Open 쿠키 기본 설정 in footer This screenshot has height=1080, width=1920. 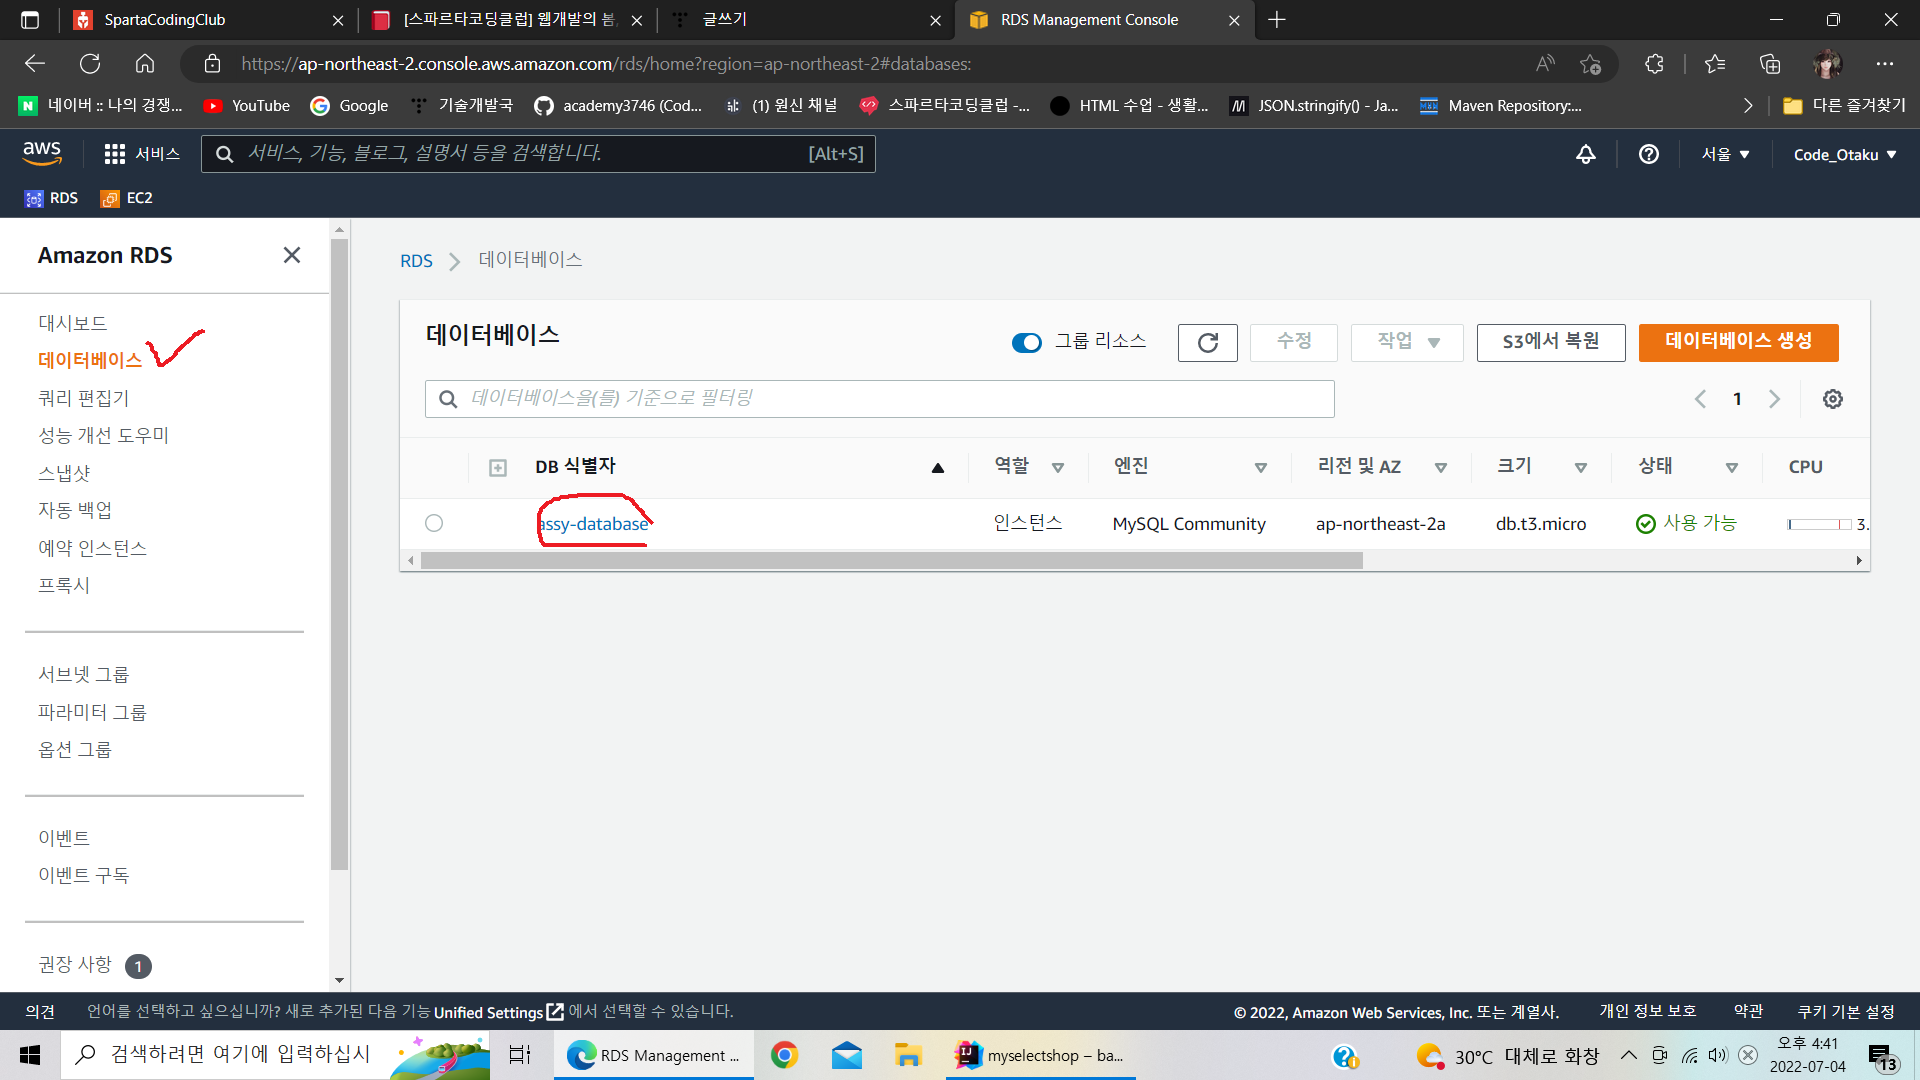tap(1846, 1012)
